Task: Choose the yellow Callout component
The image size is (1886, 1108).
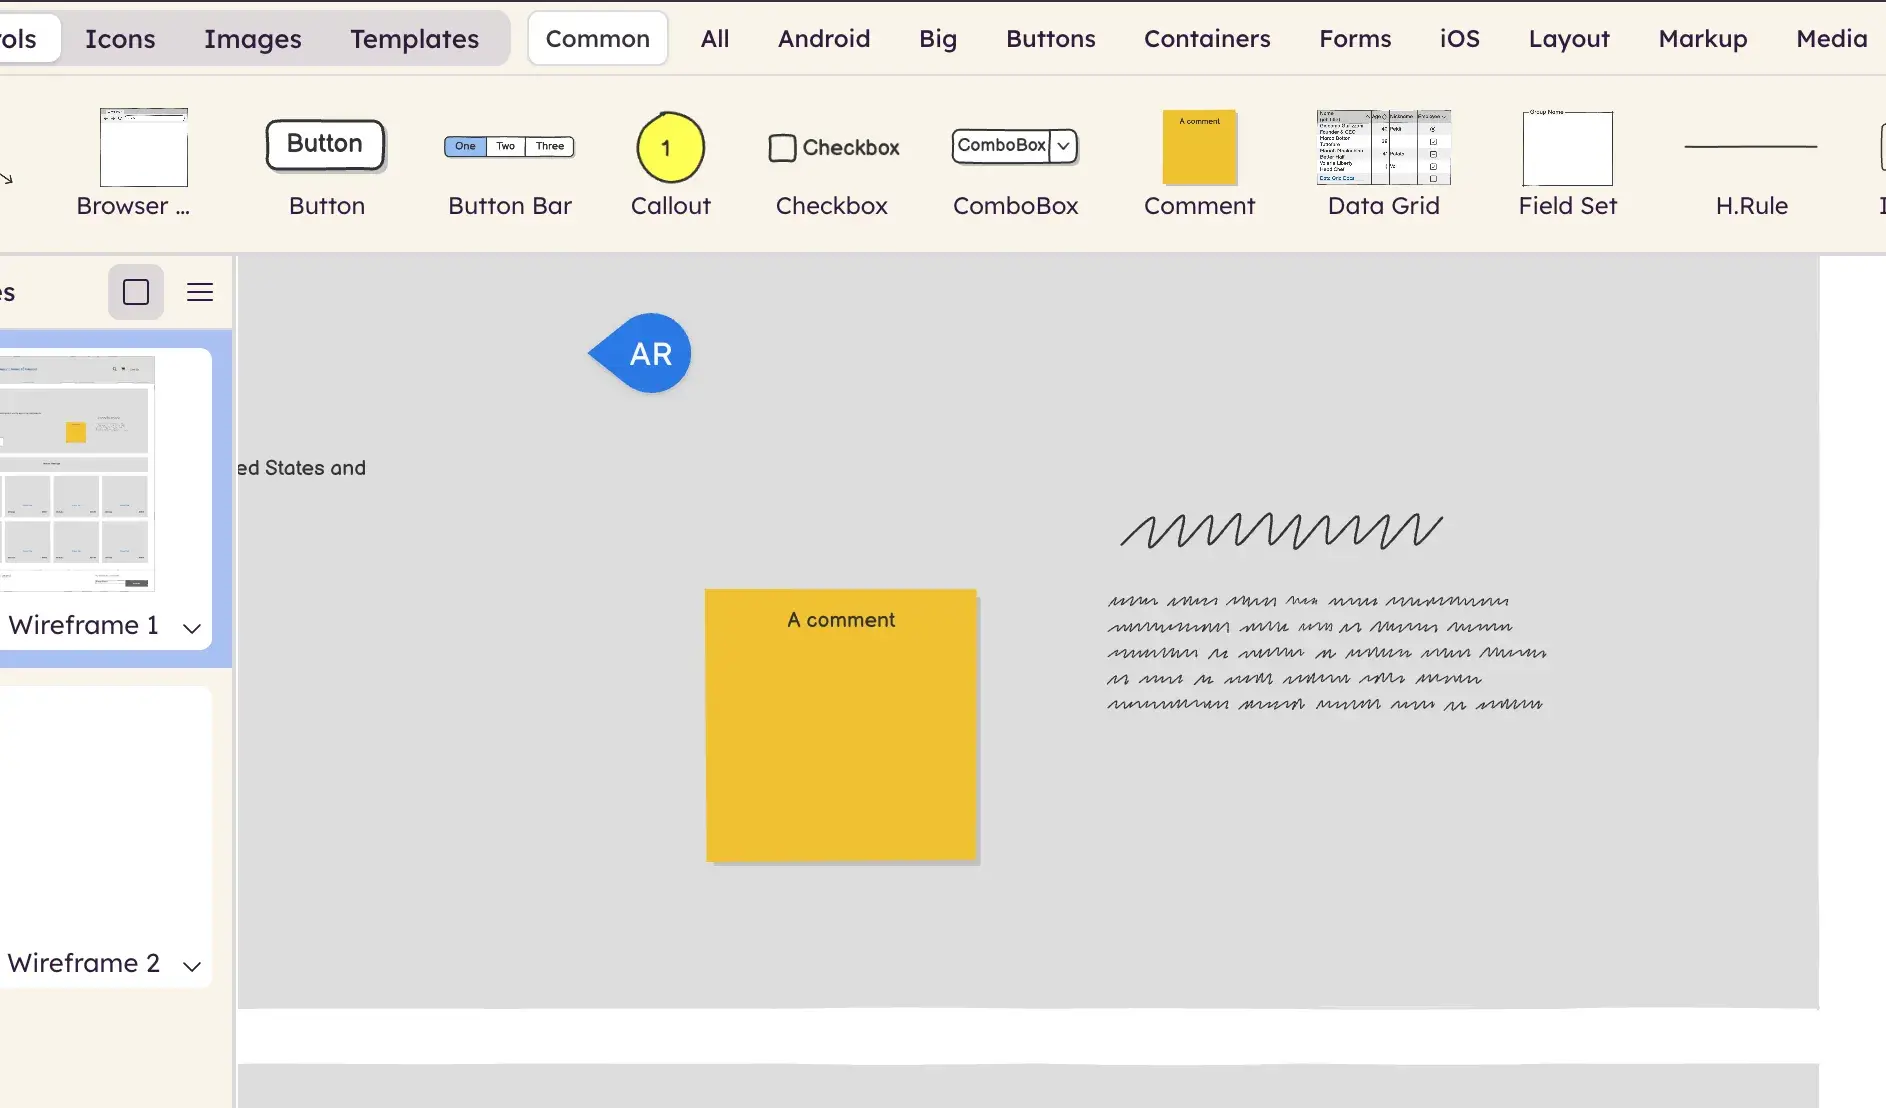Action: tap(670, 148)
